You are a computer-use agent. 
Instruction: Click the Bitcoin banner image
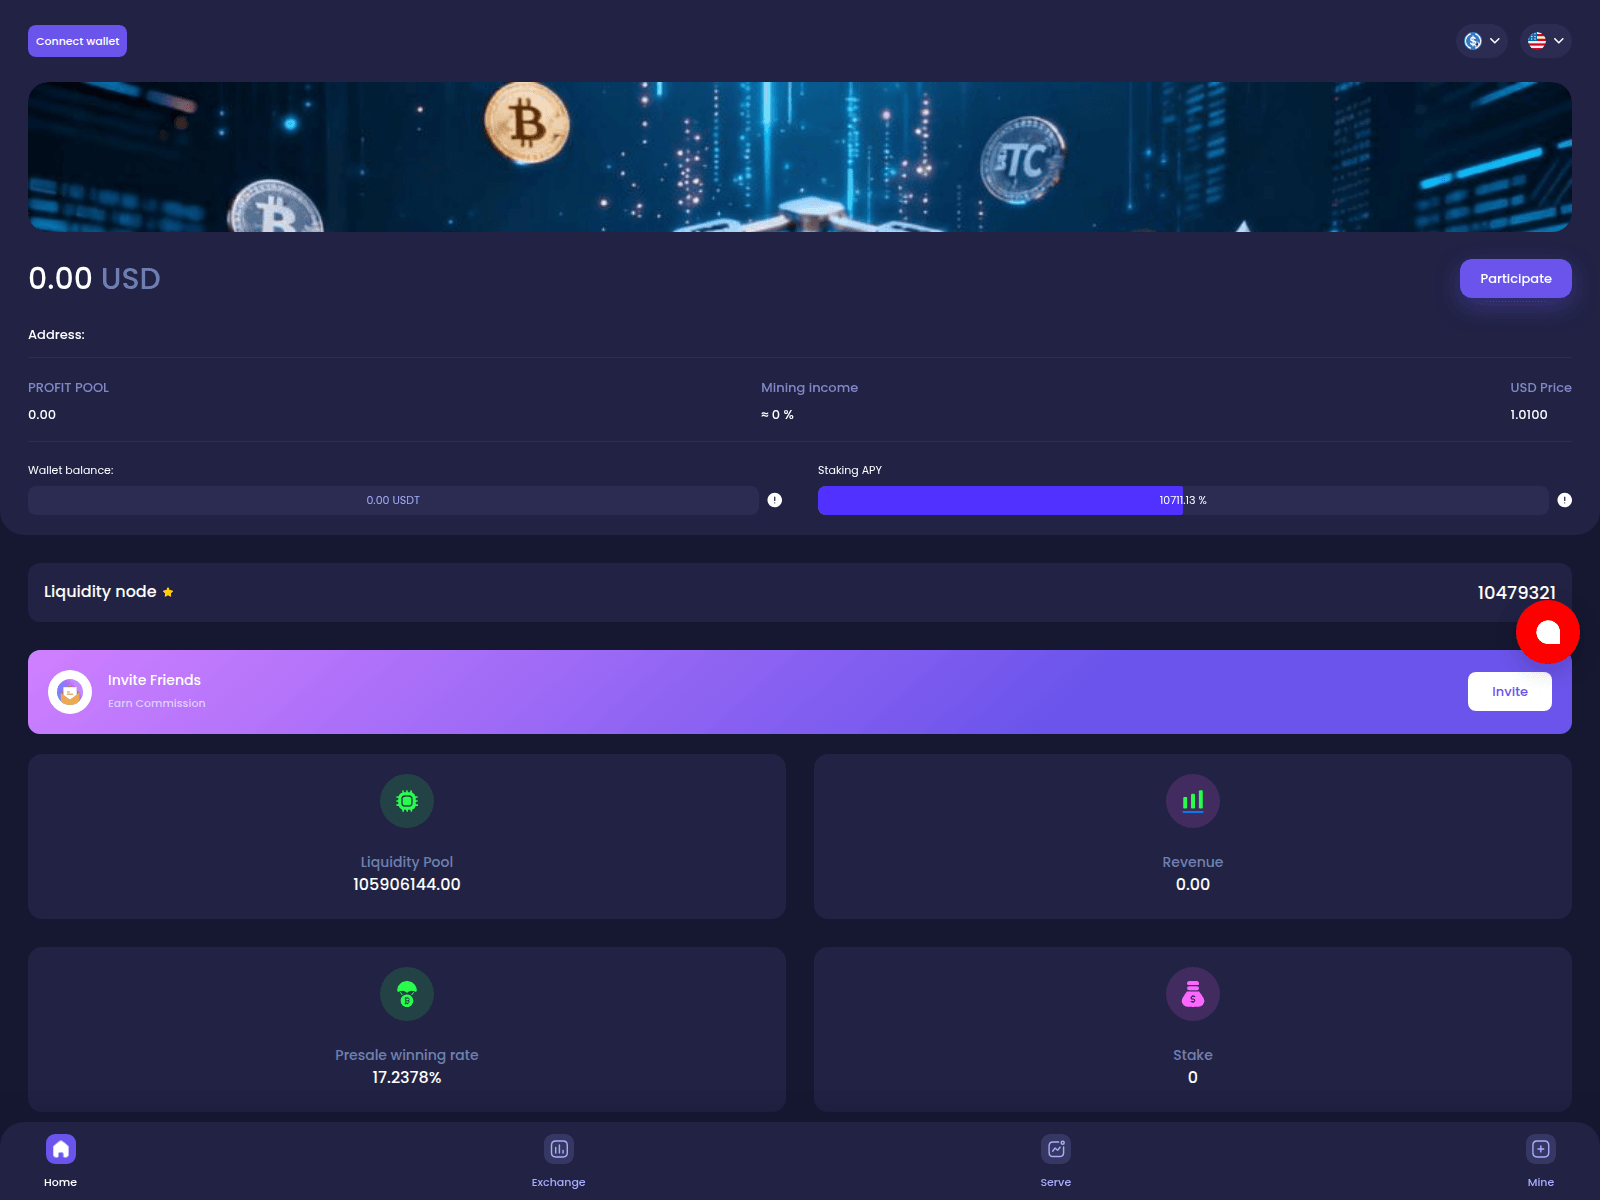pyautogui.click(x=800, y=157)
